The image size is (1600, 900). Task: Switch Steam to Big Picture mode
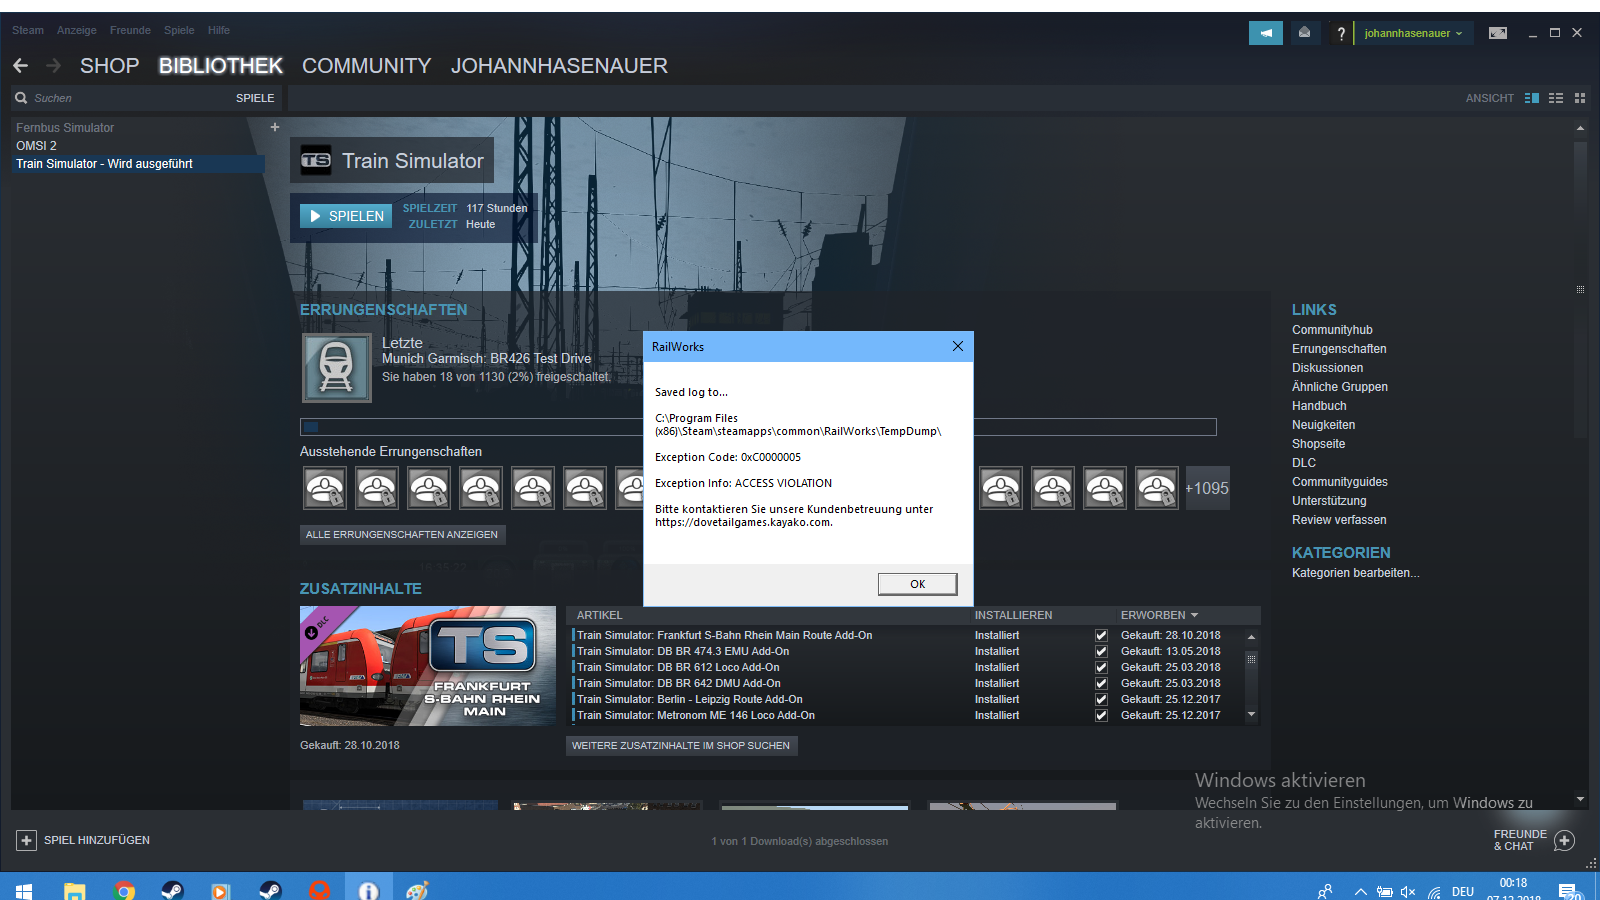coord(1498,33)
